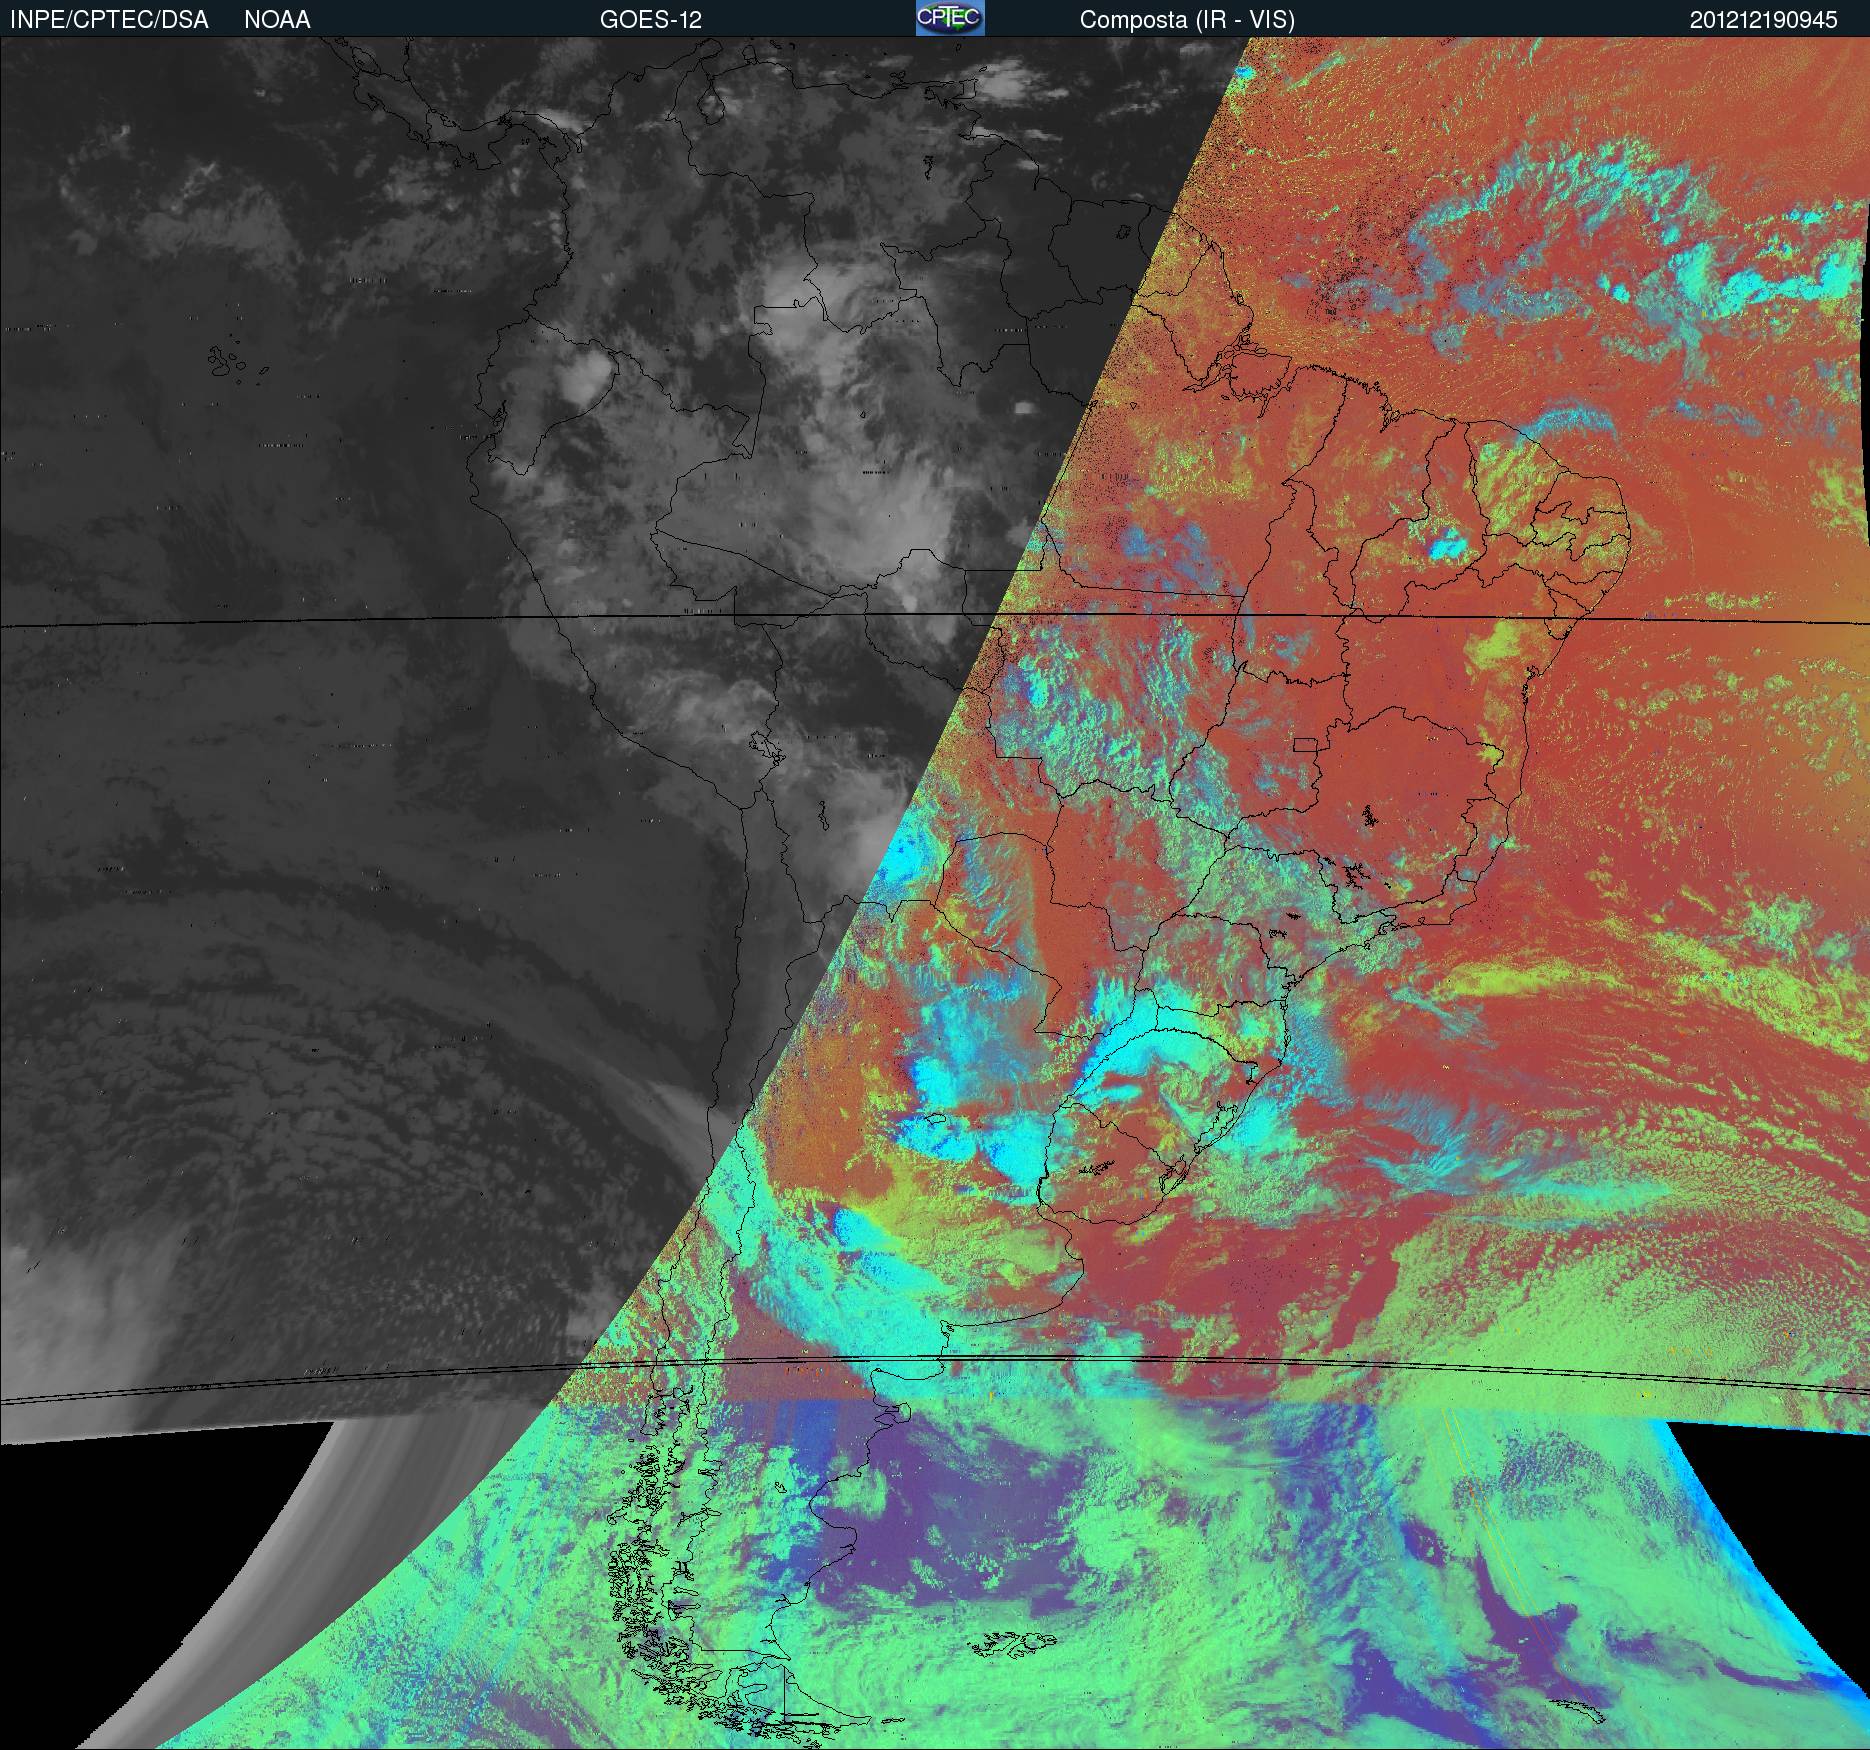
Task: Click the Composta (IR - VIS) title
Action: coord(1187,21)
